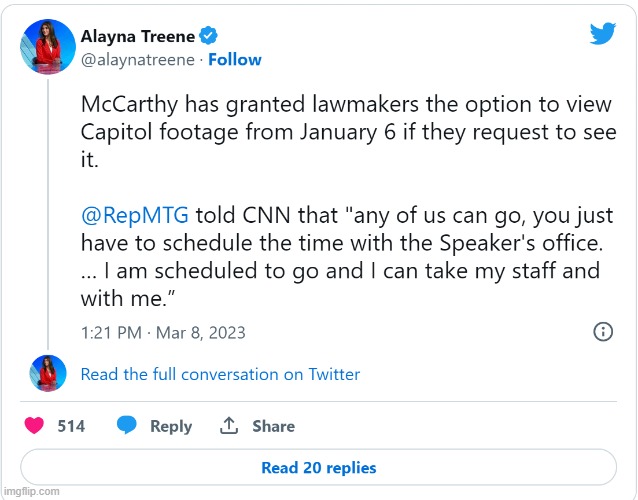
Task: Click the 1:21 PM Mar 8, 2023 timestamp
Action: 163,332
